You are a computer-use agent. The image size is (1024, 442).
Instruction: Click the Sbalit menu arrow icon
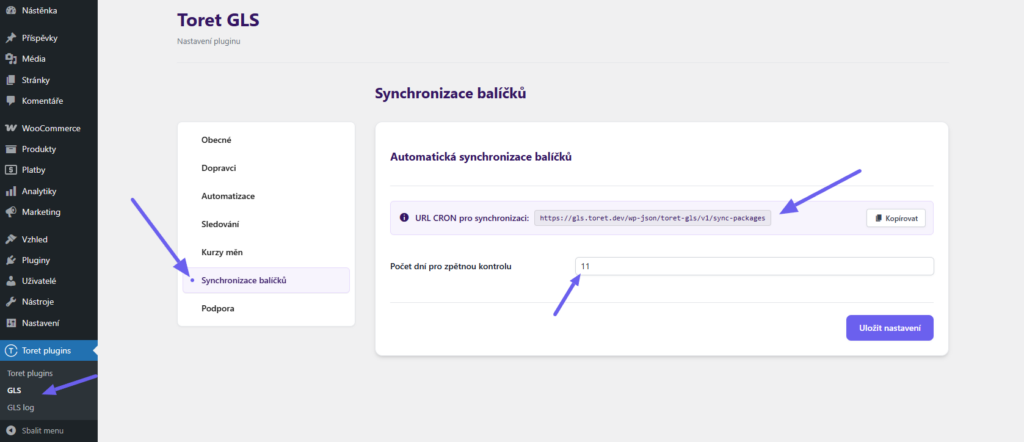coord(10,431)
